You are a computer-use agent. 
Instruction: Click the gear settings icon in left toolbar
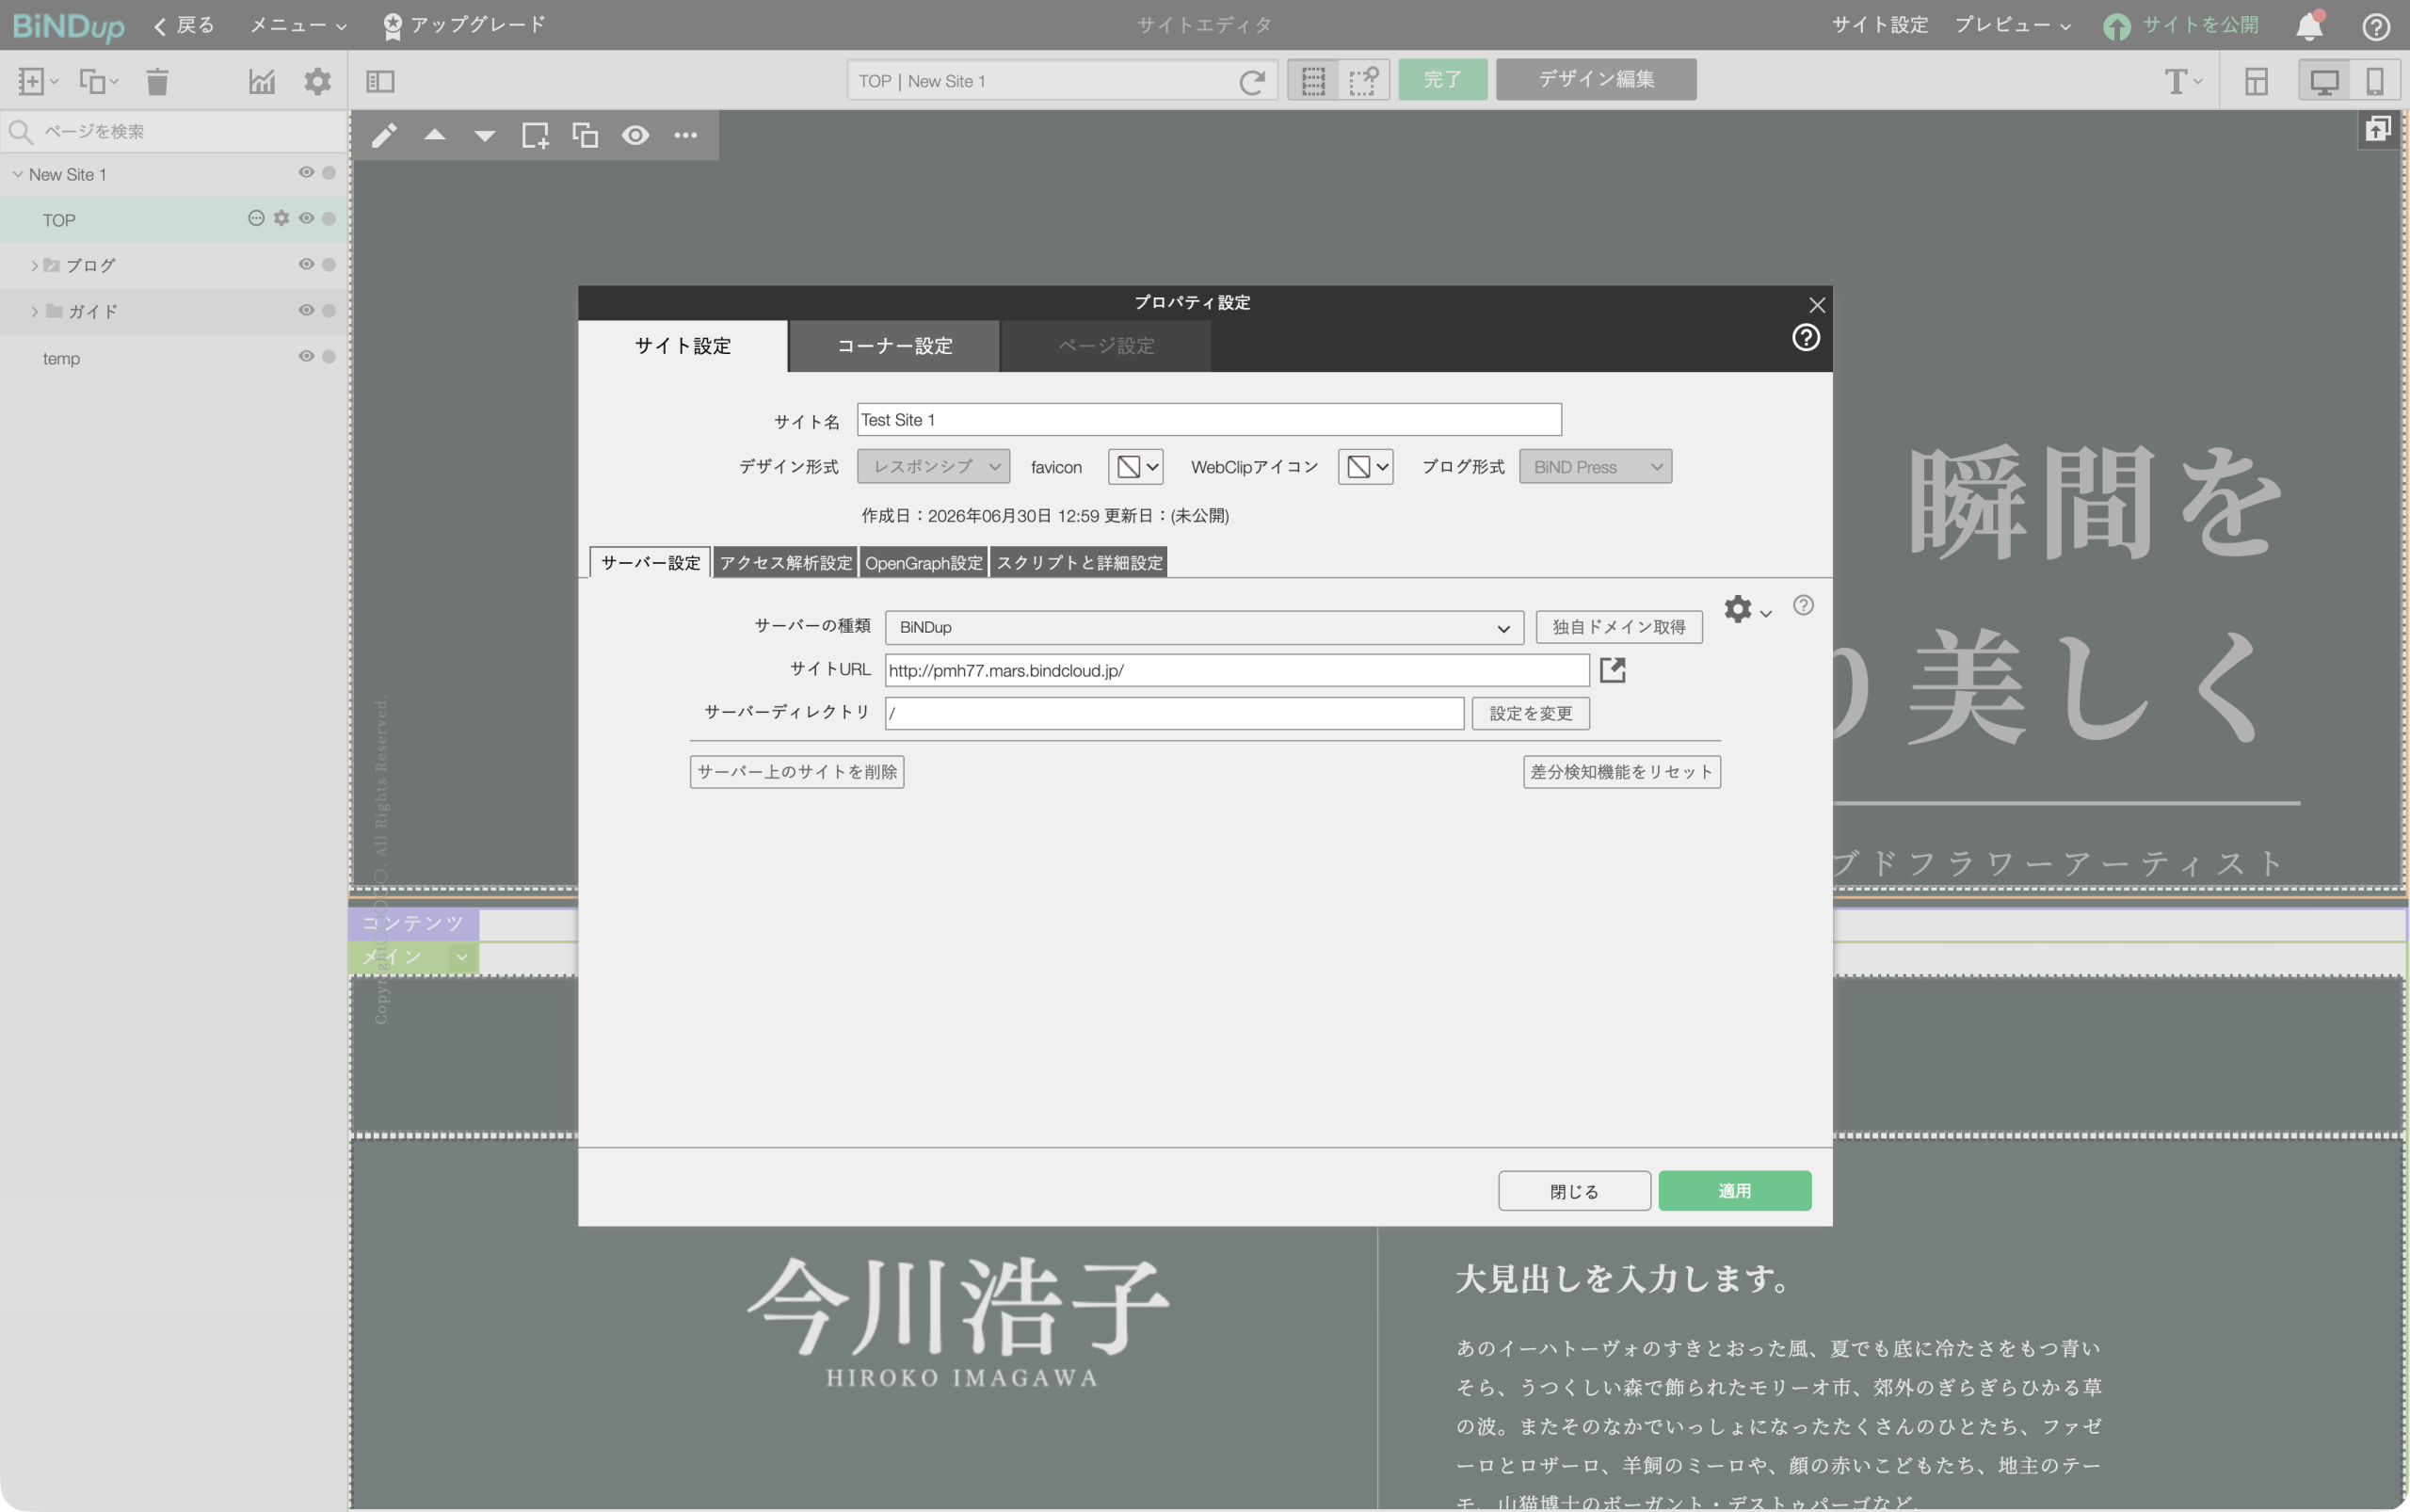click(317, 81)
